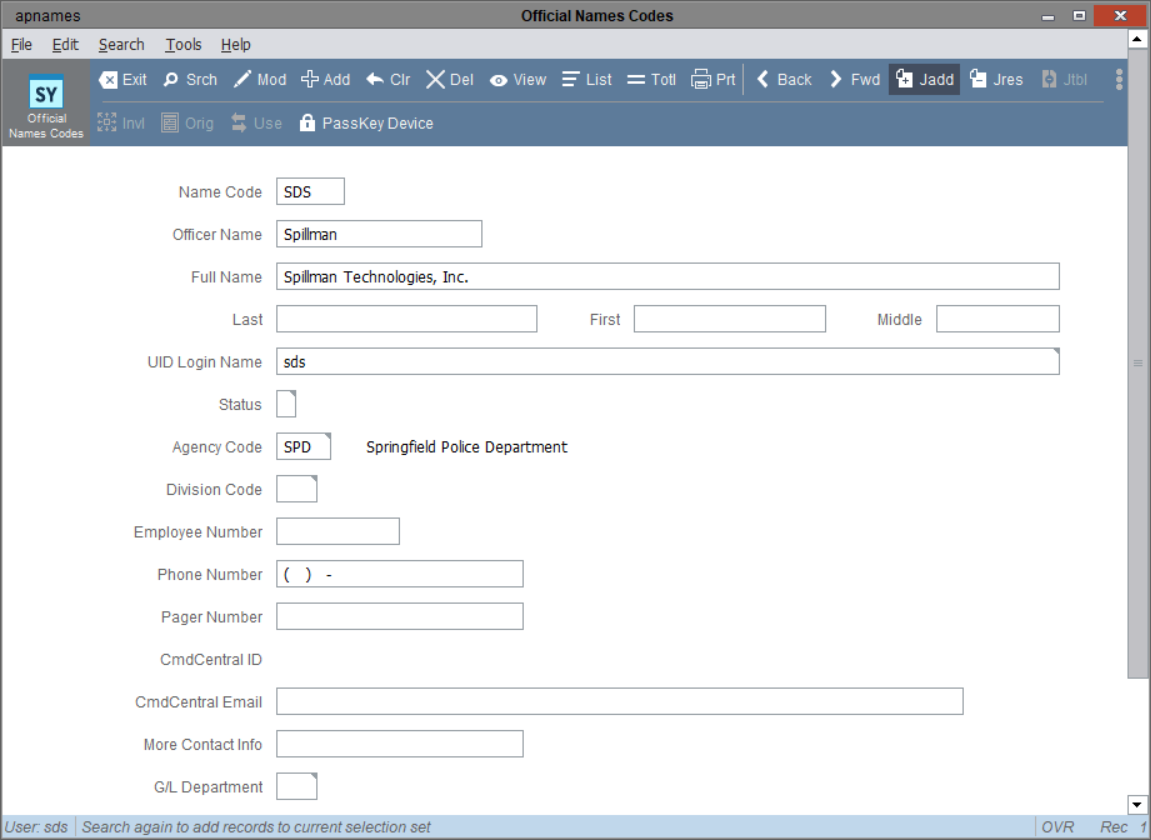1151x840 pixels.
Task: Show the record List
Action: (587, 79)
